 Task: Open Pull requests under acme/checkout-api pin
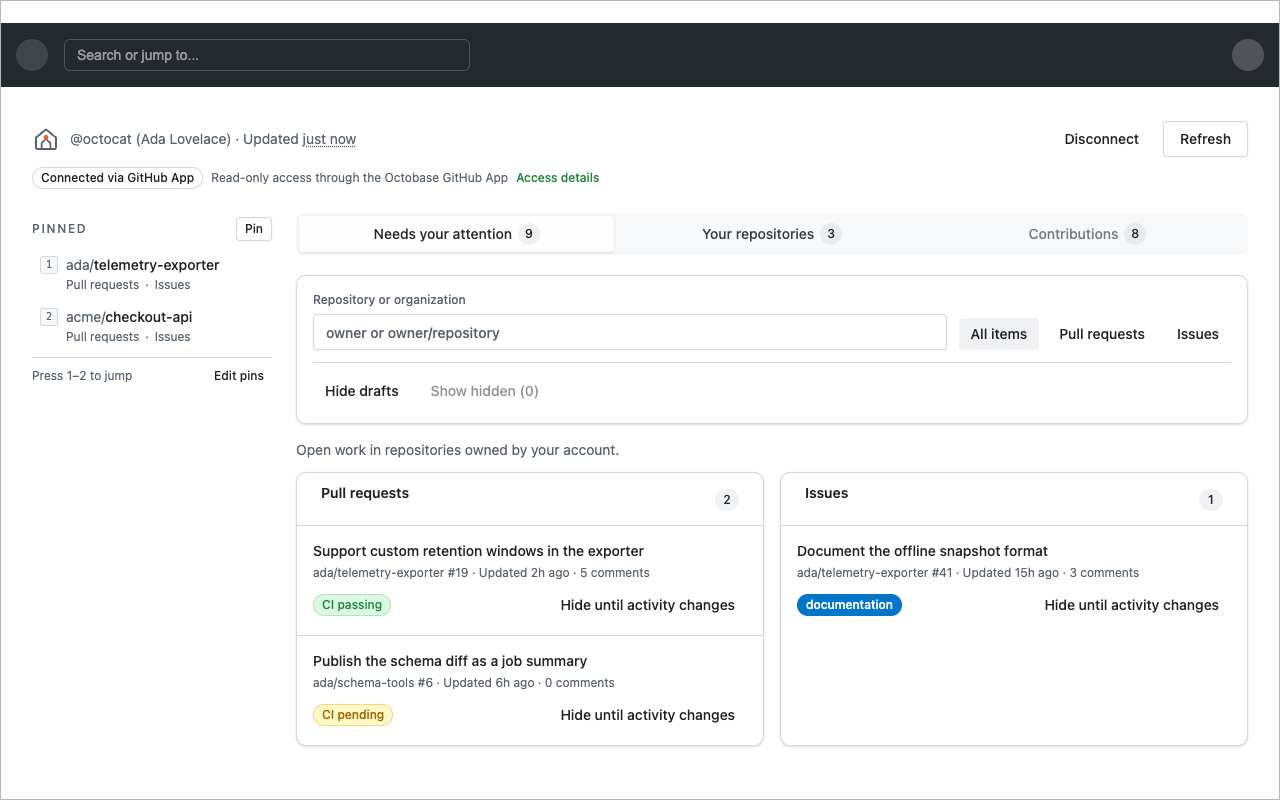pos(103,337)
